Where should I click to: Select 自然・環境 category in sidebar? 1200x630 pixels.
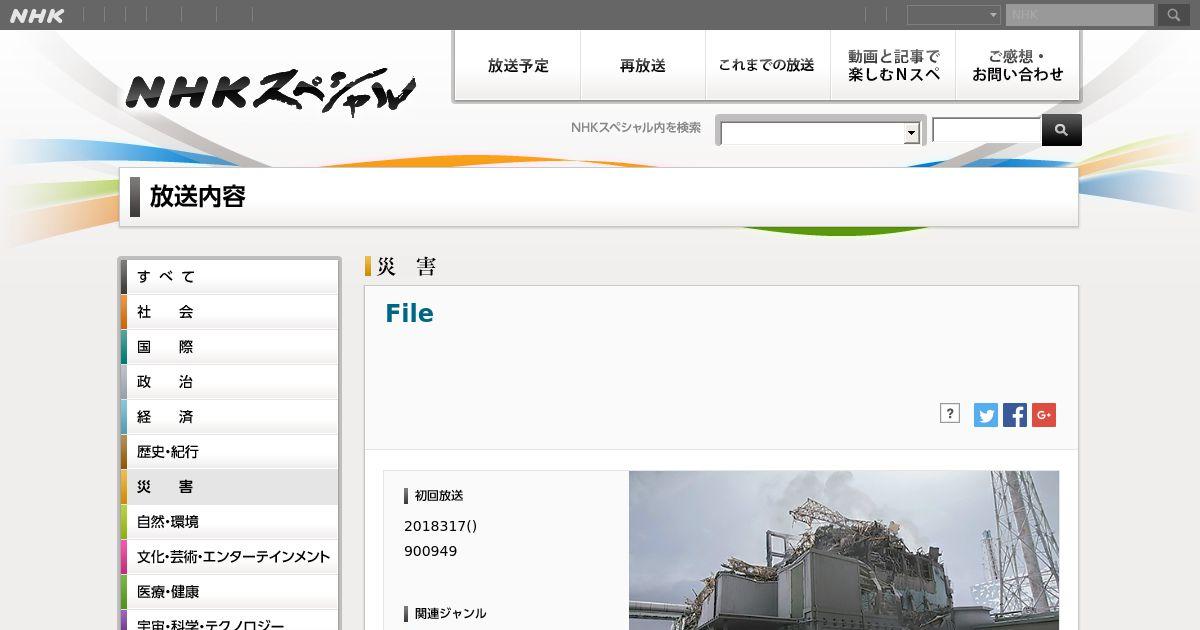pos(230,522)
